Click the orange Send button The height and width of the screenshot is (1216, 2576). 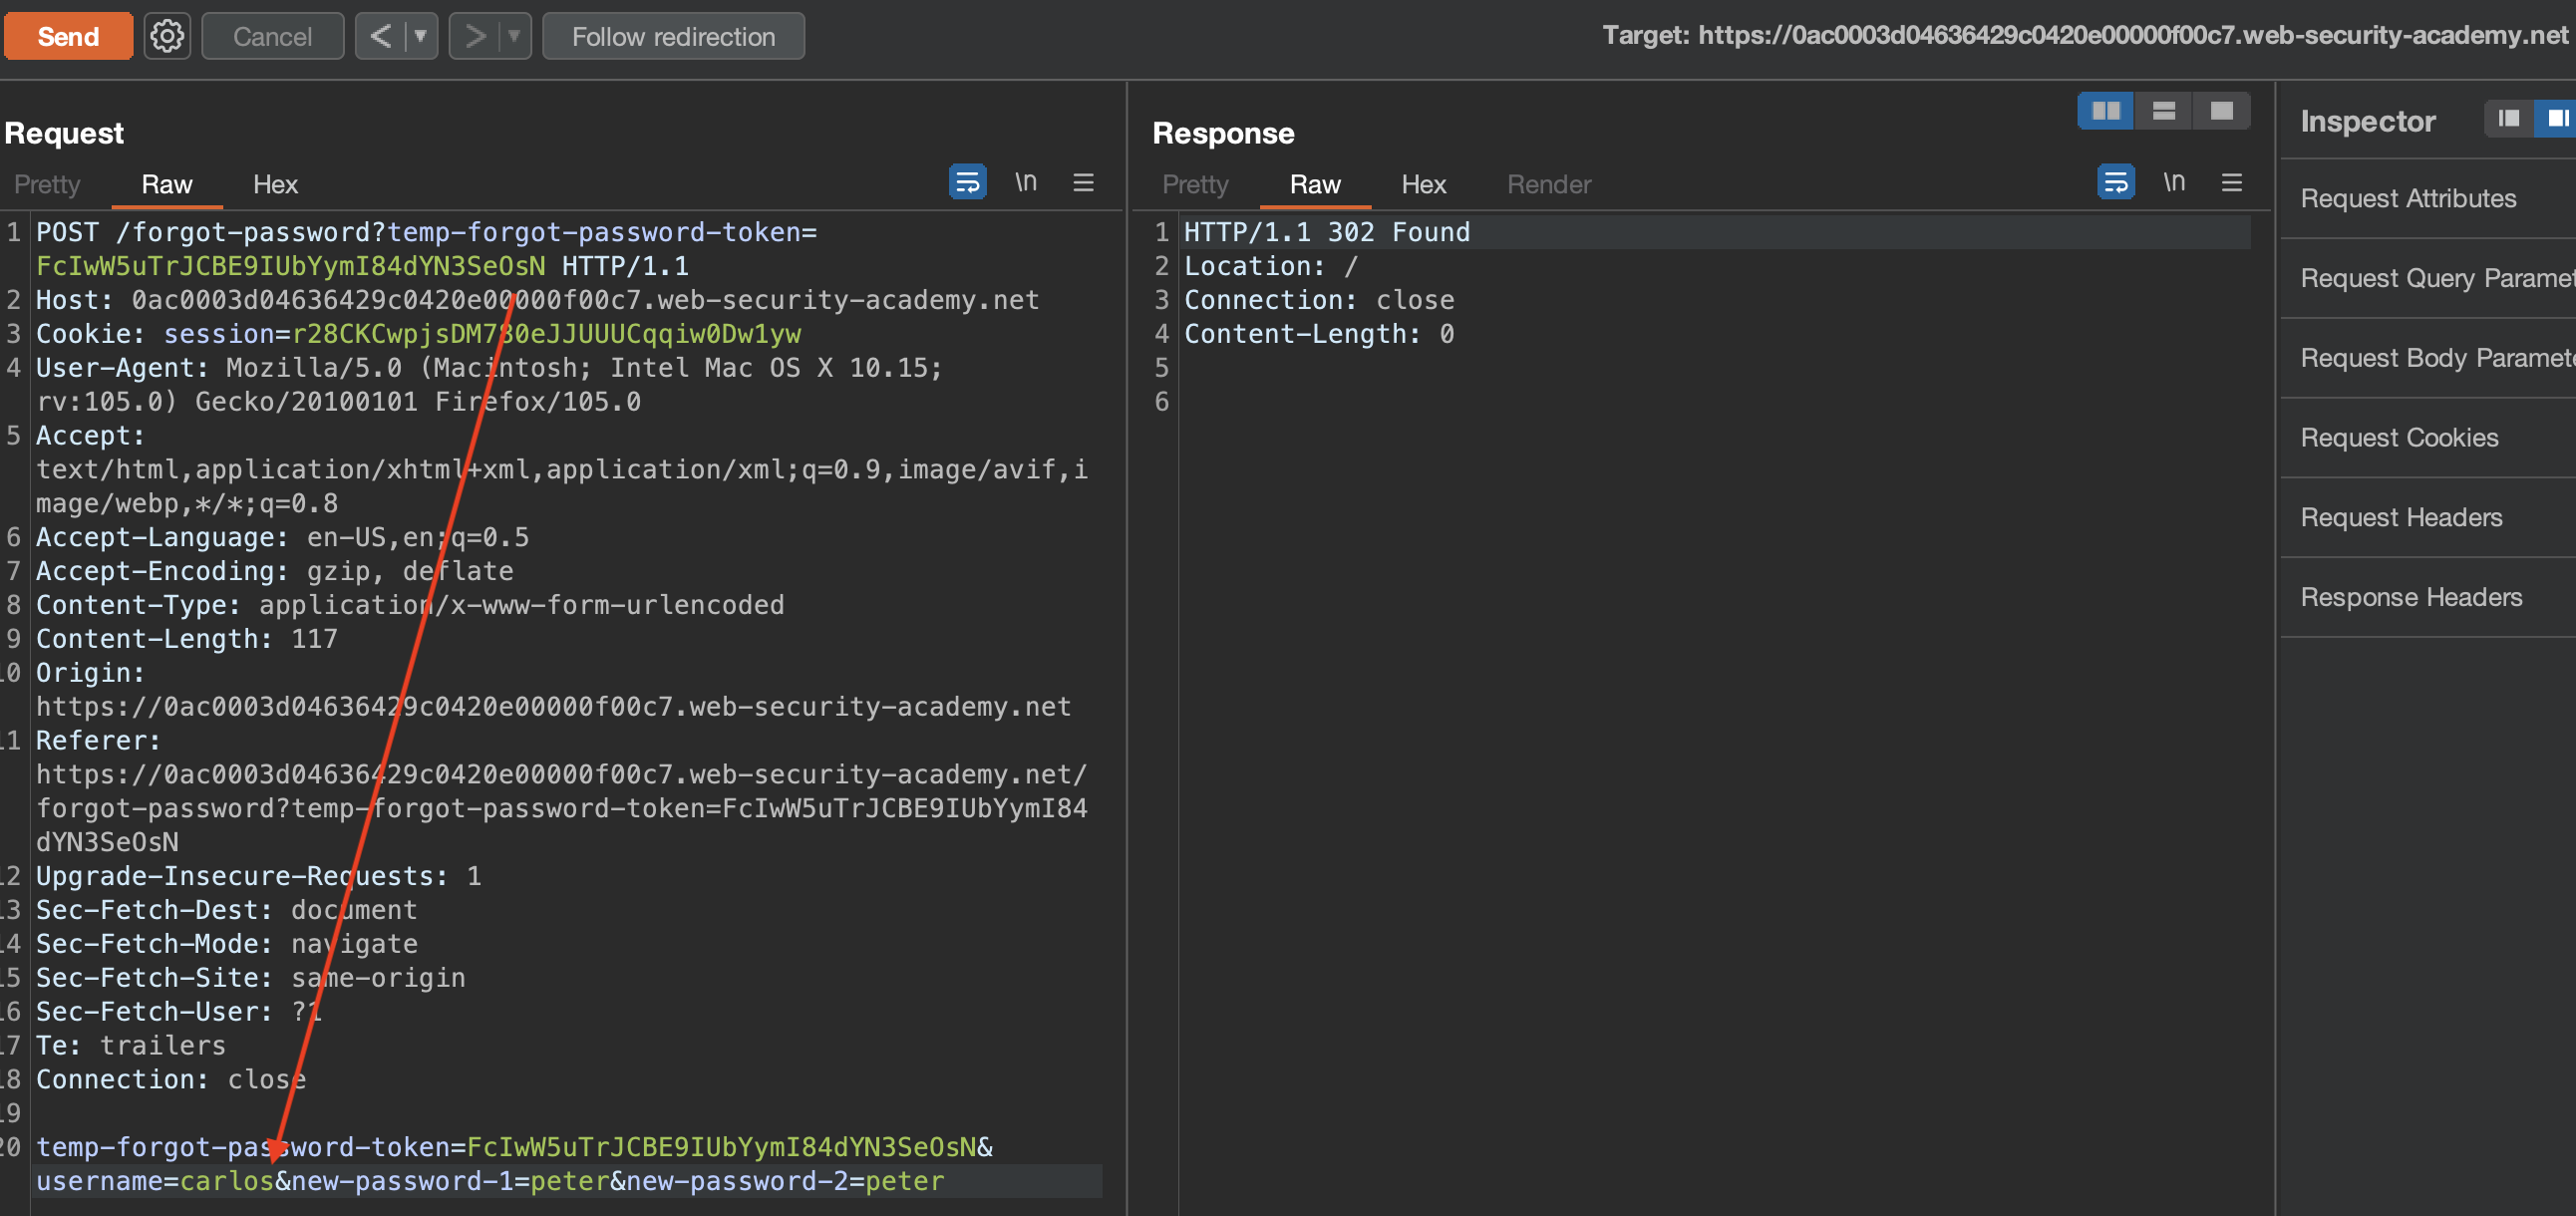(68, 37)
